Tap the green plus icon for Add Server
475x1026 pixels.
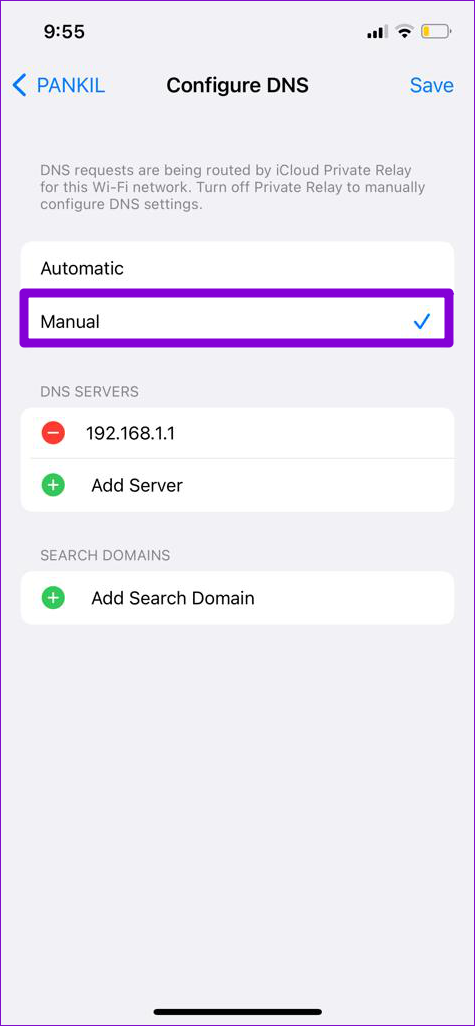53,485
